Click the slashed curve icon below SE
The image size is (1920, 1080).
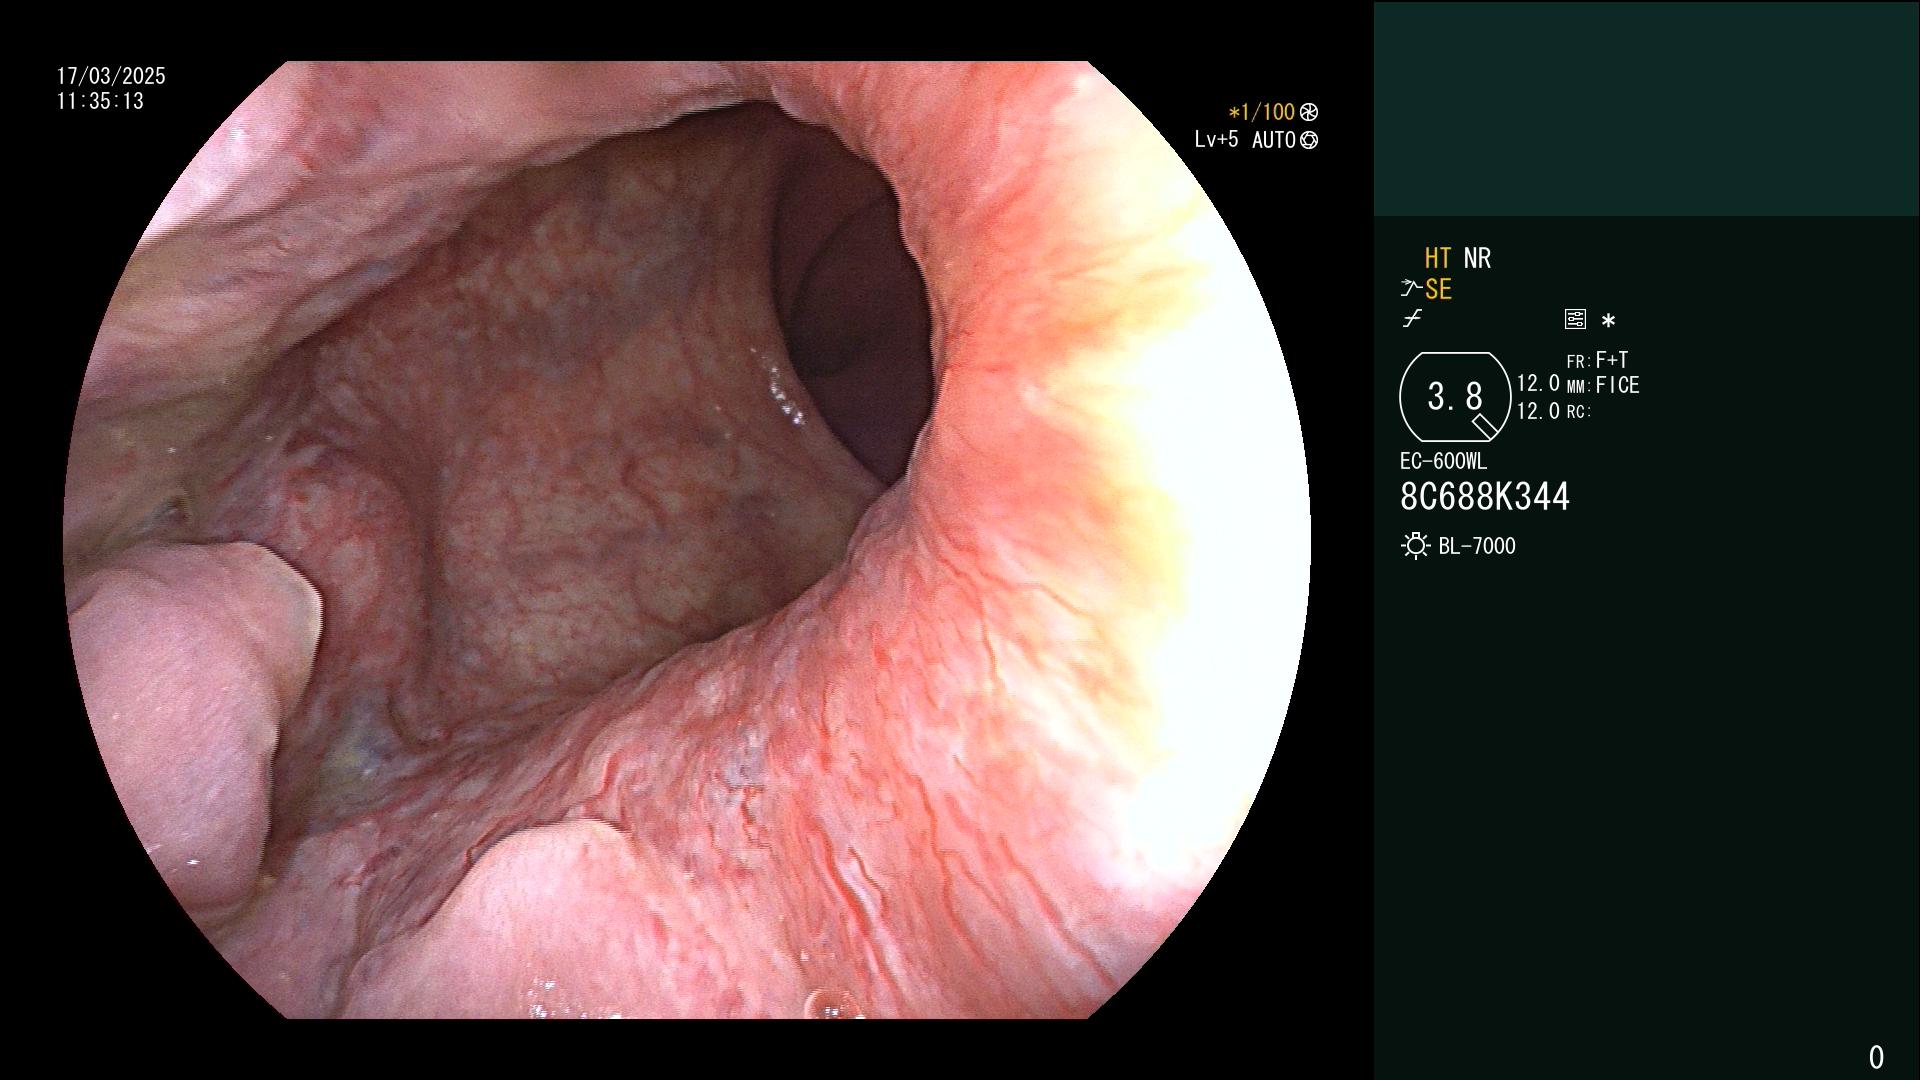pyautogui.click(x=1412, y=319)
